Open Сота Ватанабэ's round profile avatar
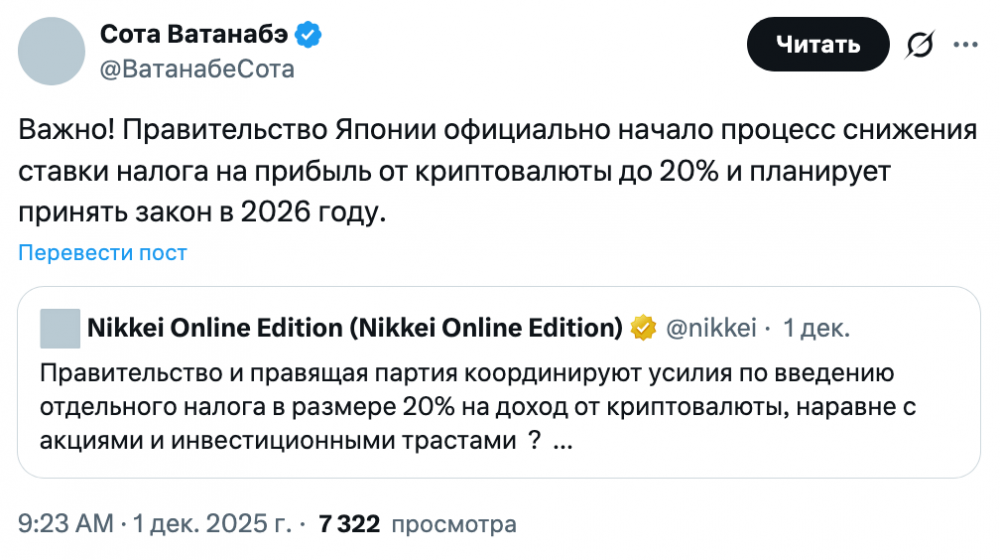Viewport: 1000px width, 560px height. [x=53, y=50]
